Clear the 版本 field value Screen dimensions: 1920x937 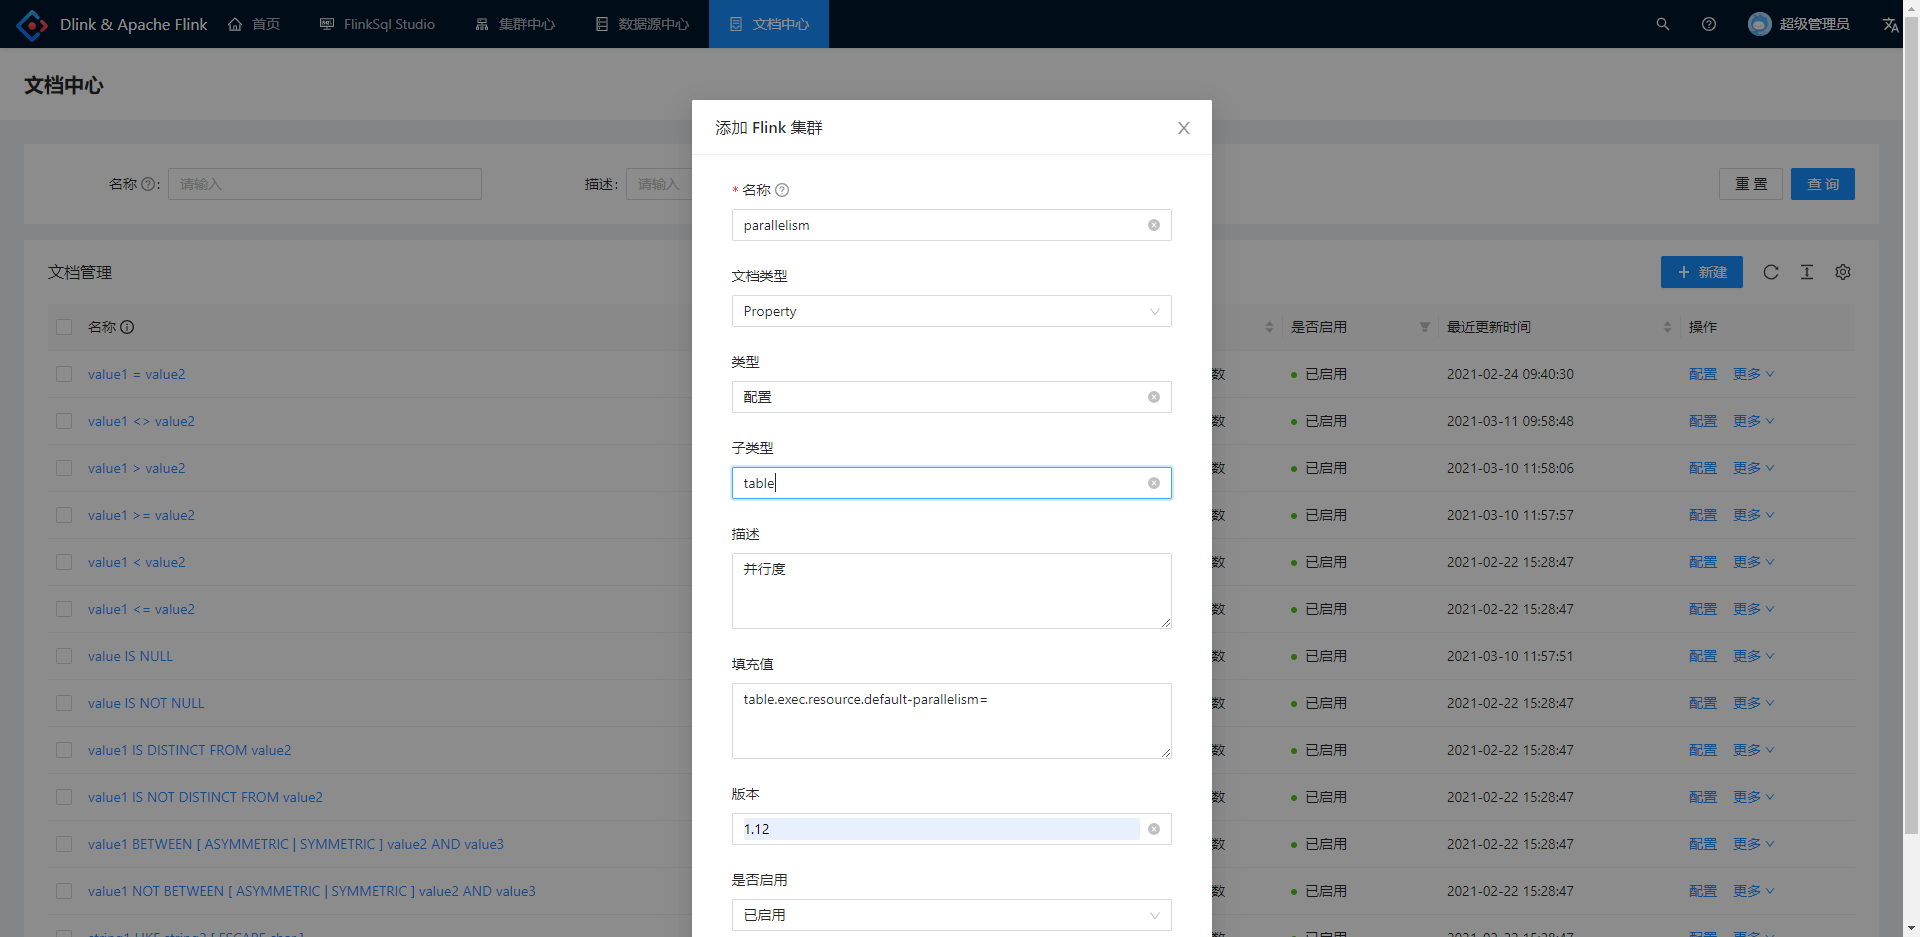[1154, 829]
